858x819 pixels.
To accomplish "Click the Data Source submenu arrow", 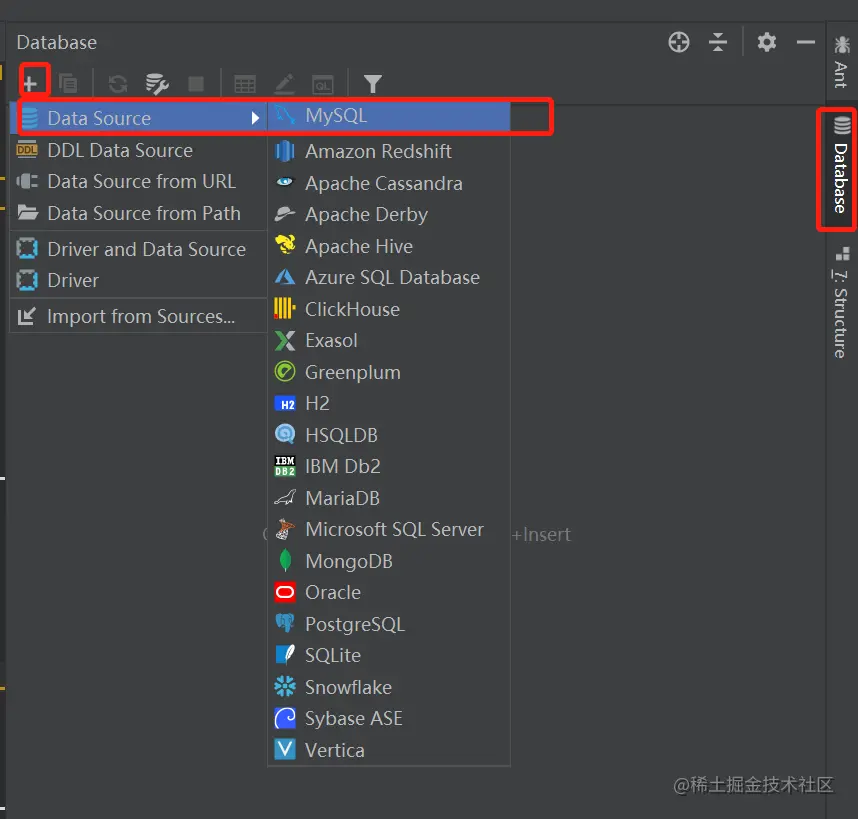I will coord(254,118).
